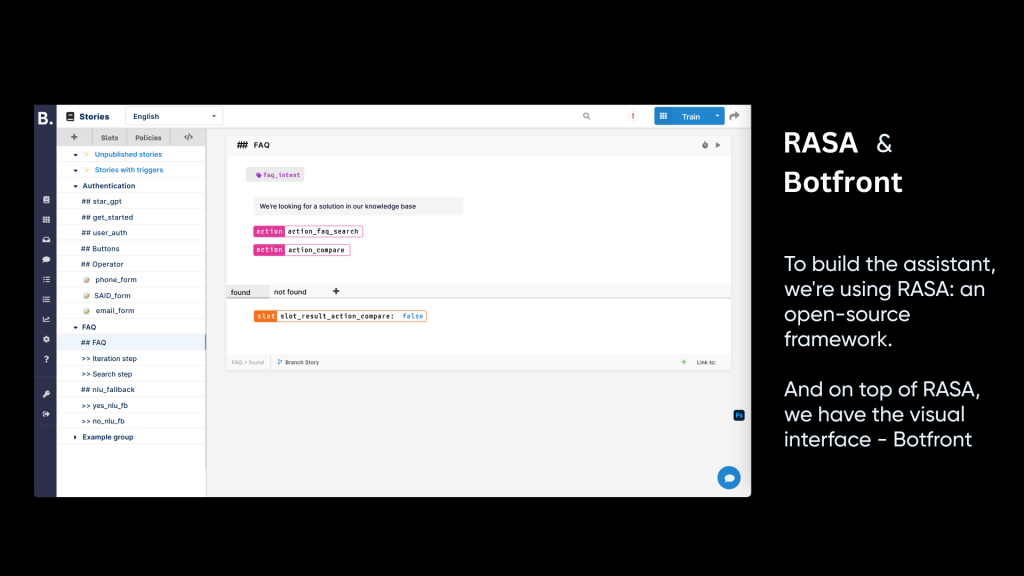Click the small Ps badge icon

click(739, 415)
